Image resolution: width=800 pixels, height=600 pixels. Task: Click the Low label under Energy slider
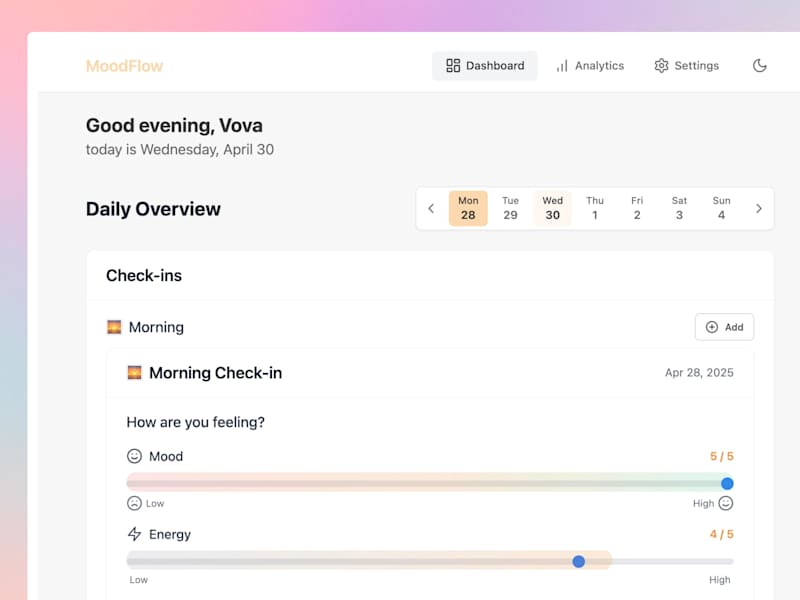[138, 580]
